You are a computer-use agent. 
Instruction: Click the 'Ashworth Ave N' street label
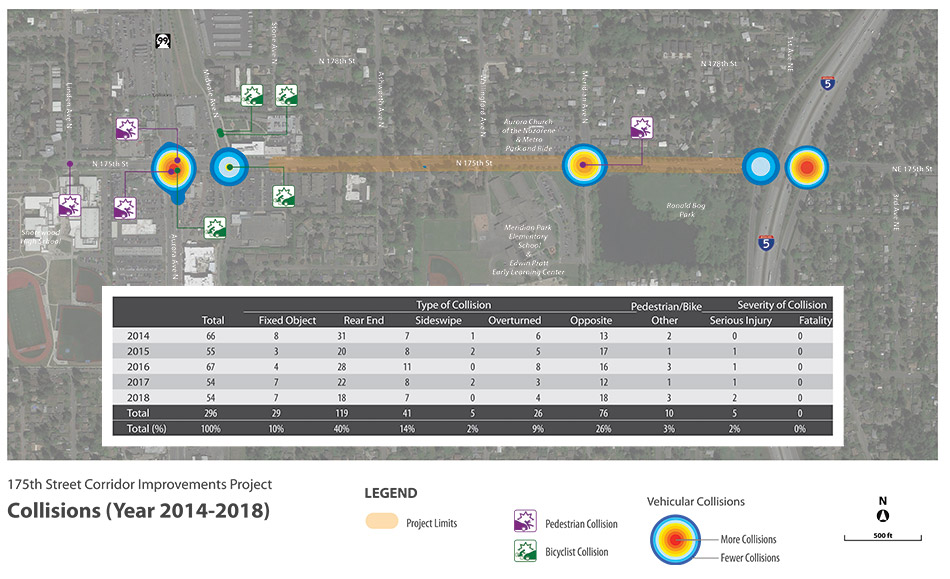380,99
